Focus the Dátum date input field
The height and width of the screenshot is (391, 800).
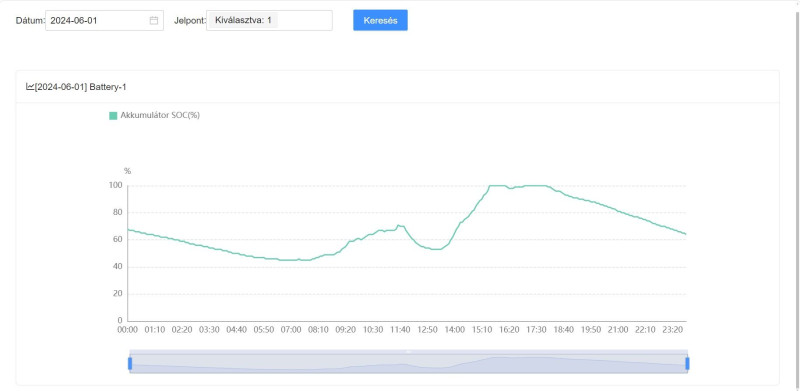click(x=104, y=20)
